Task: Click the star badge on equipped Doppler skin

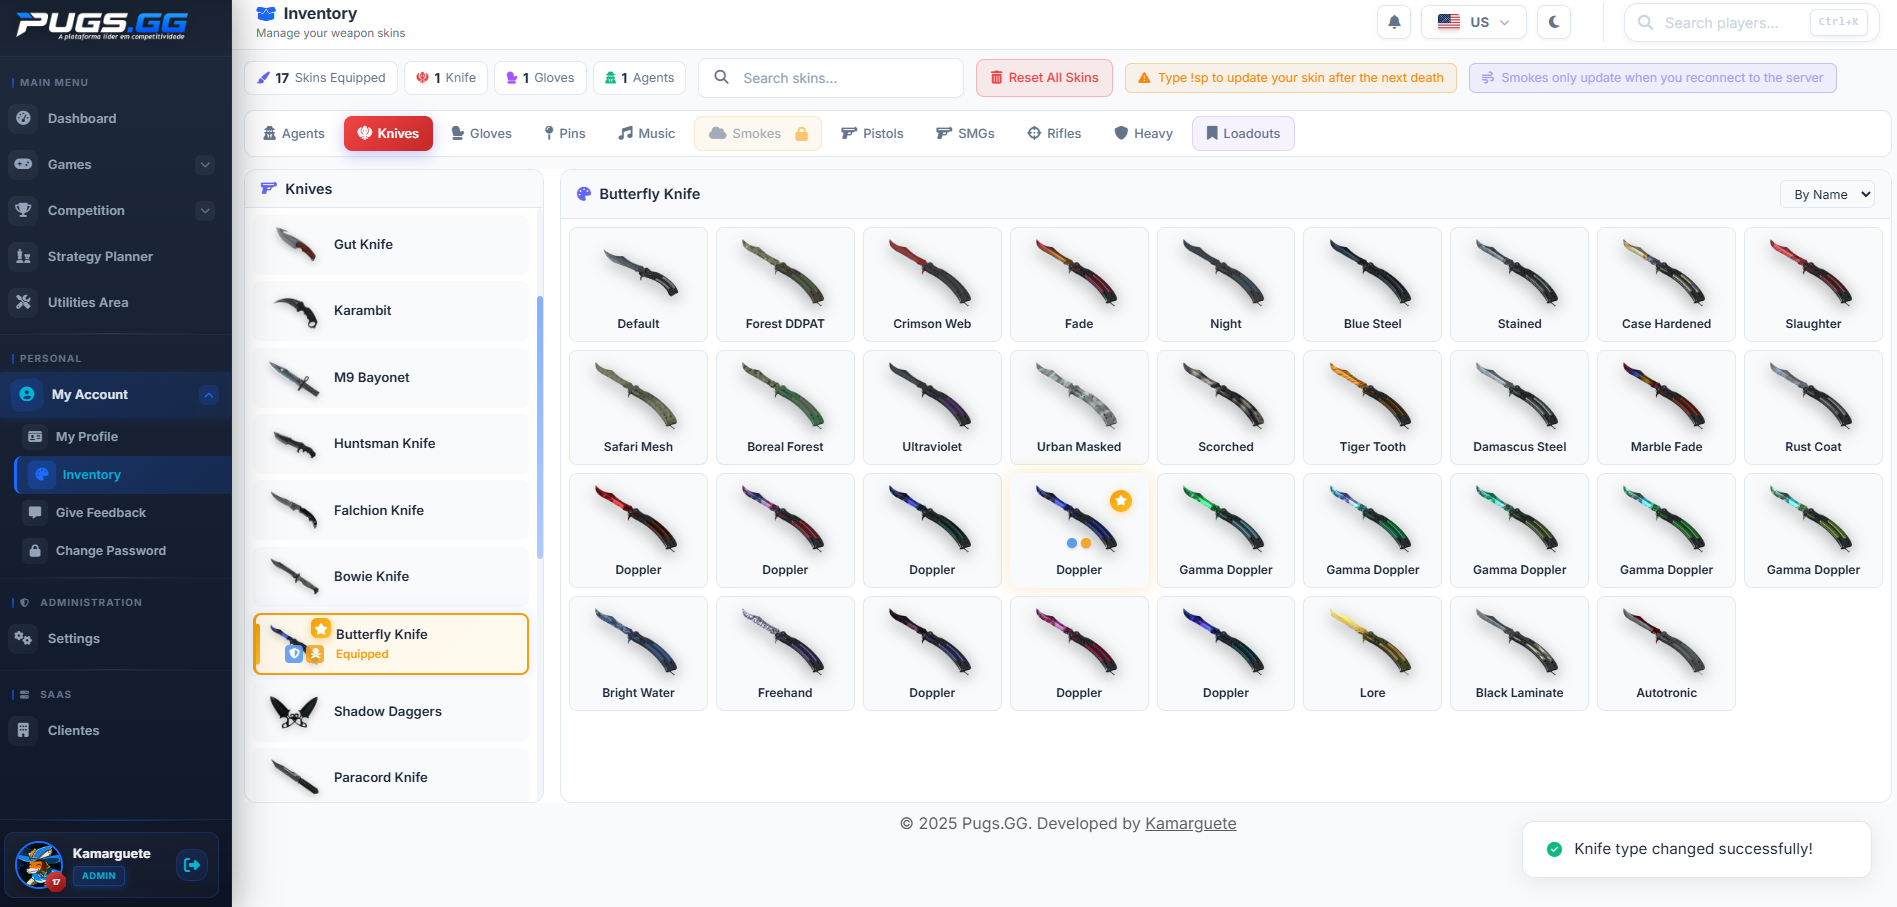Action: coord(1121,501)
